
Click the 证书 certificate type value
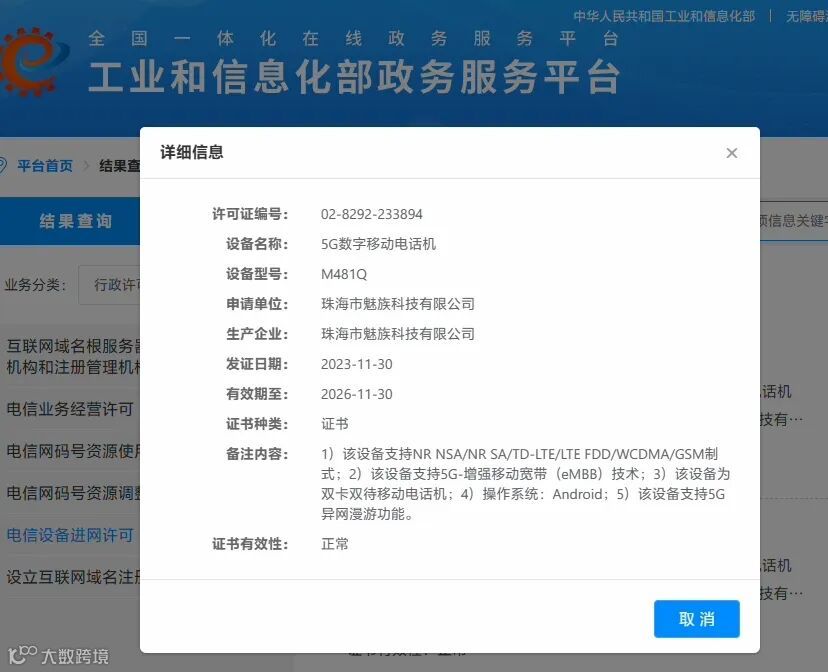coord(335,424)
